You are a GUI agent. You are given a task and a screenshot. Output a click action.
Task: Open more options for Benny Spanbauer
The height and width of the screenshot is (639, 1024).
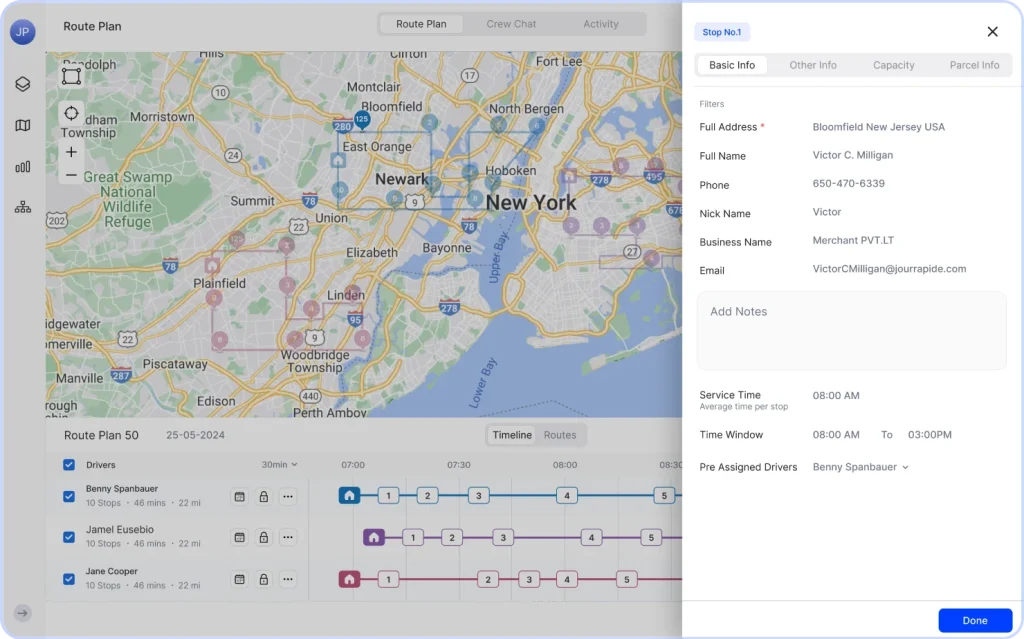(288, 497)
